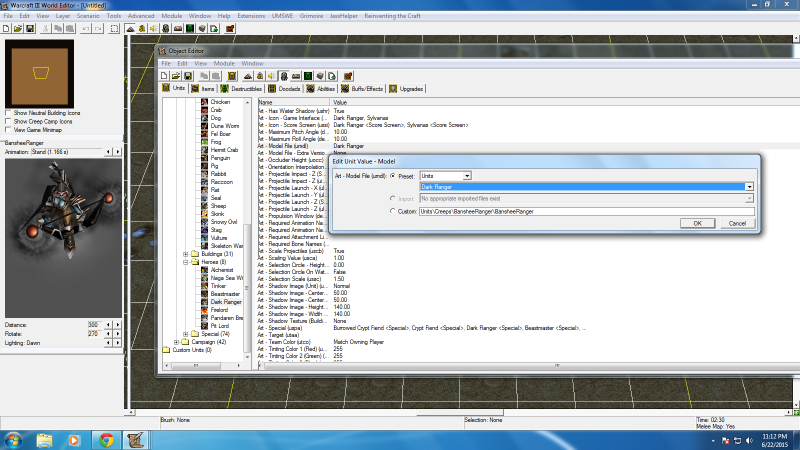Select Firelord in the Heroes tree
The height and width of the screenshot is (450, 800).
point(219,310)
